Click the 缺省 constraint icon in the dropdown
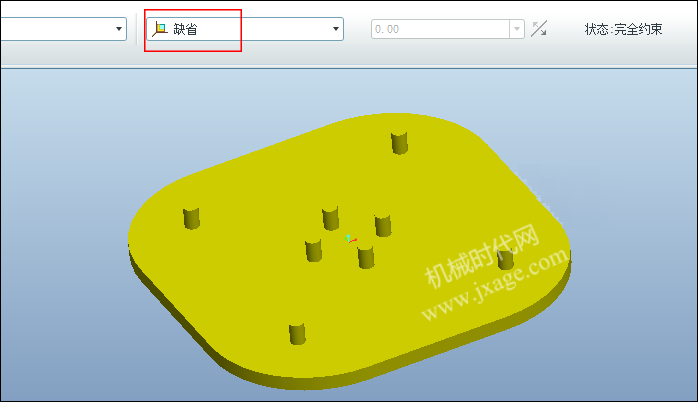This screenshot has width=698, height=402. coord(160,29)
